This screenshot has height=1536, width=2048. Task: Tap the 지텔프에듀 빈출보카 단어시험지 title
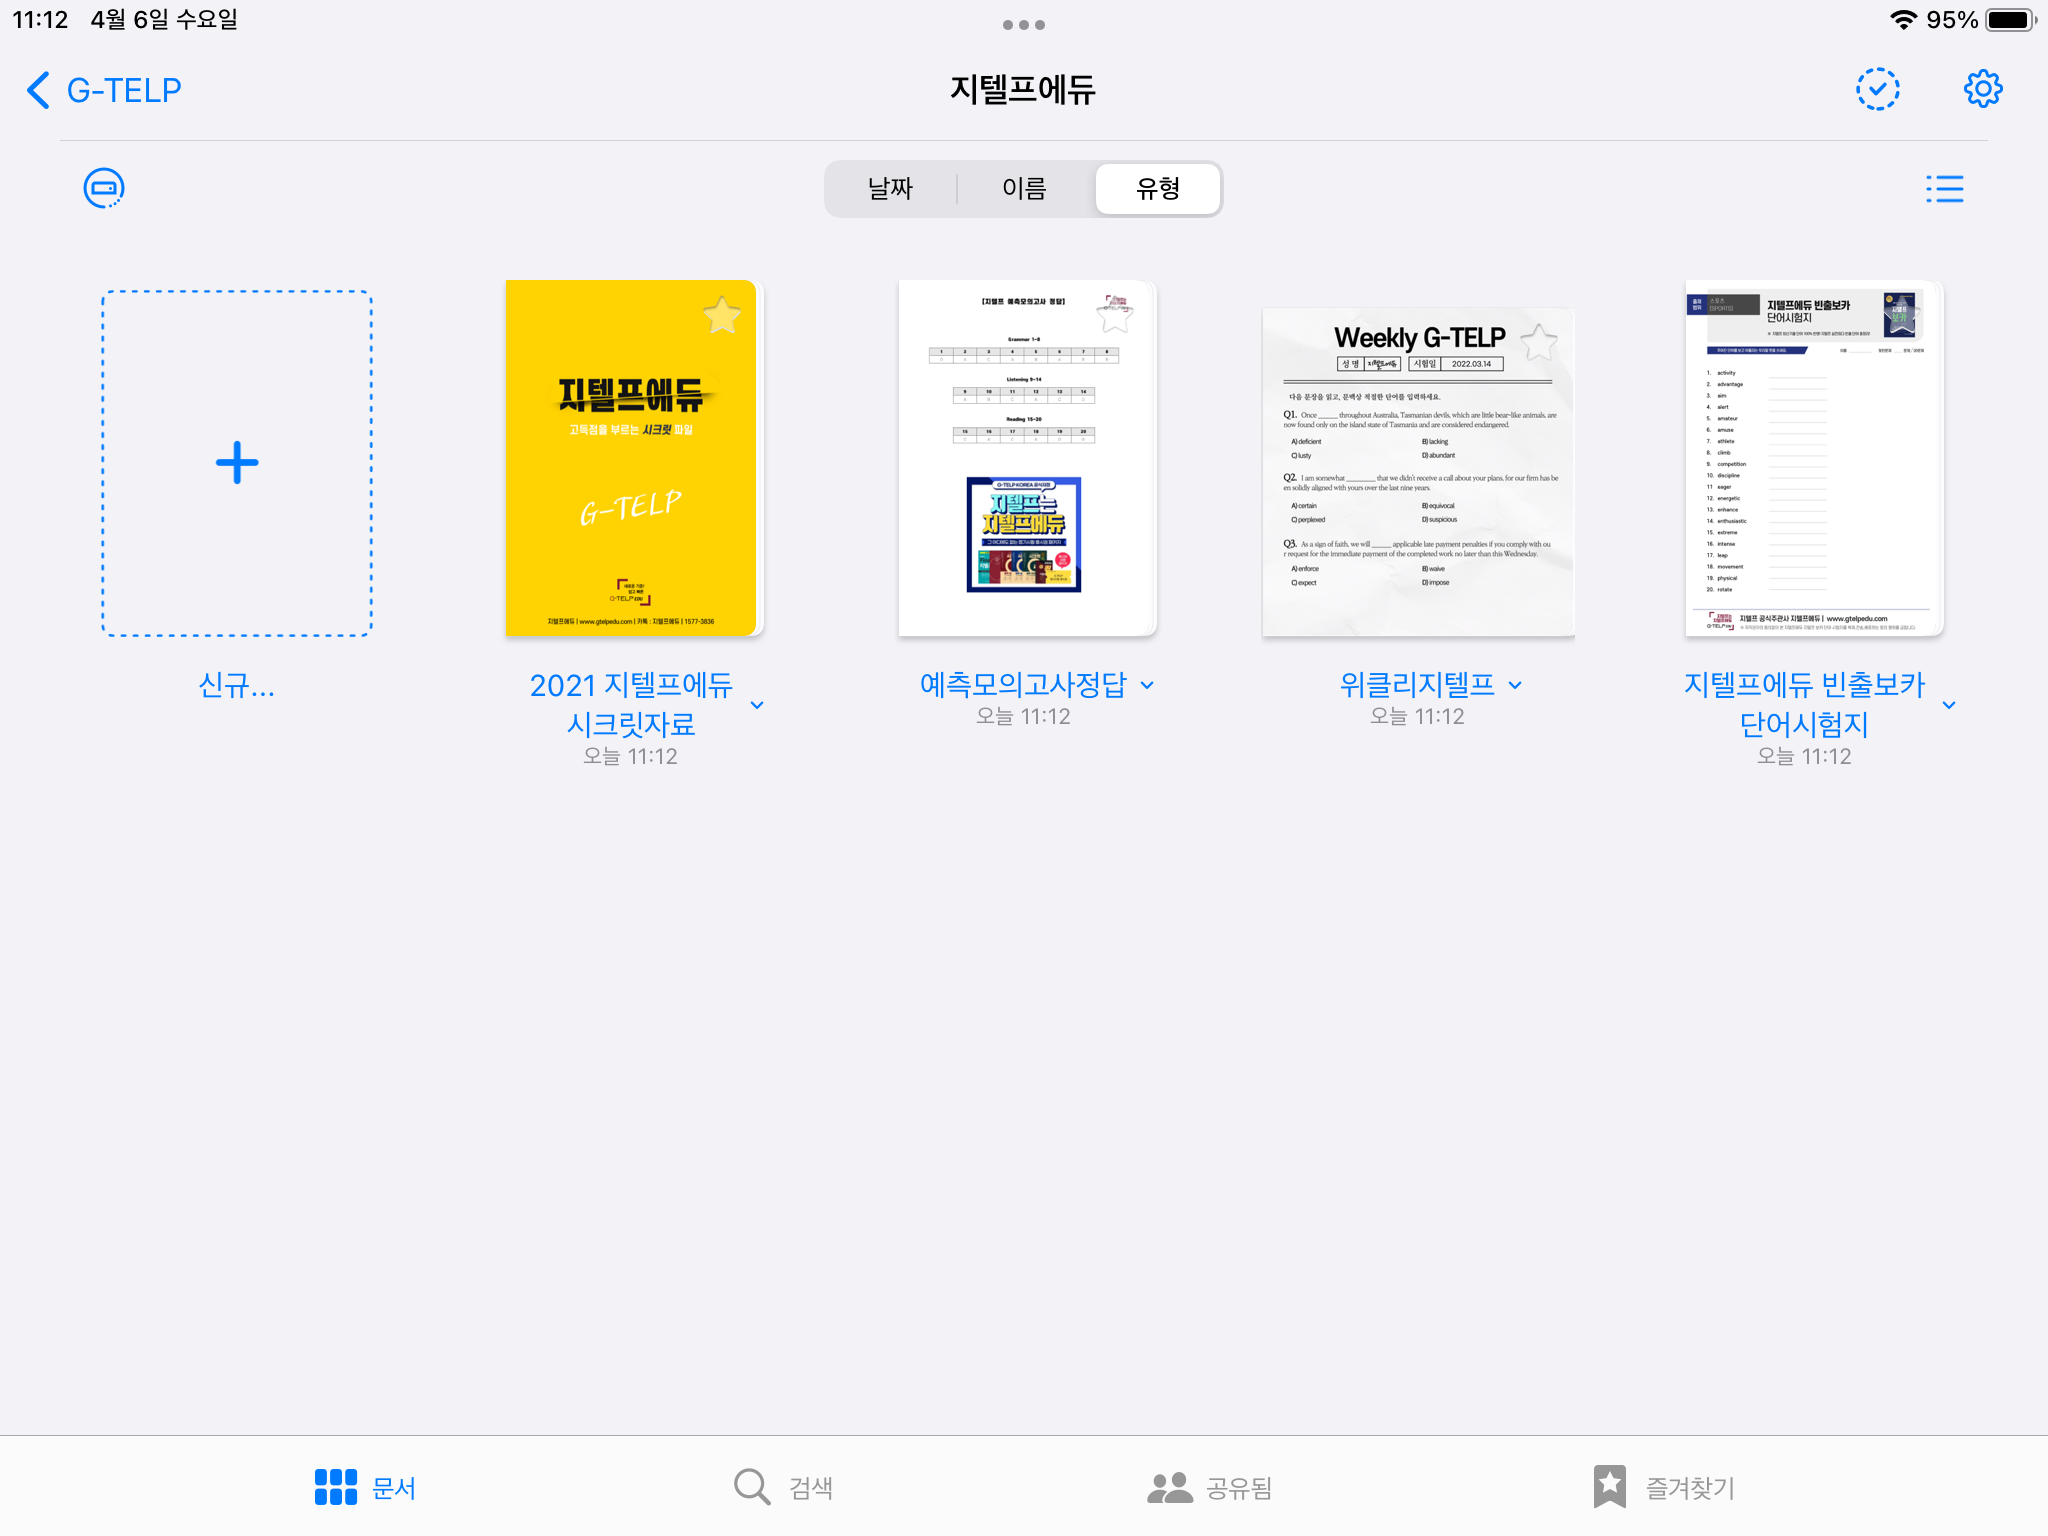tap(1804, 704)
